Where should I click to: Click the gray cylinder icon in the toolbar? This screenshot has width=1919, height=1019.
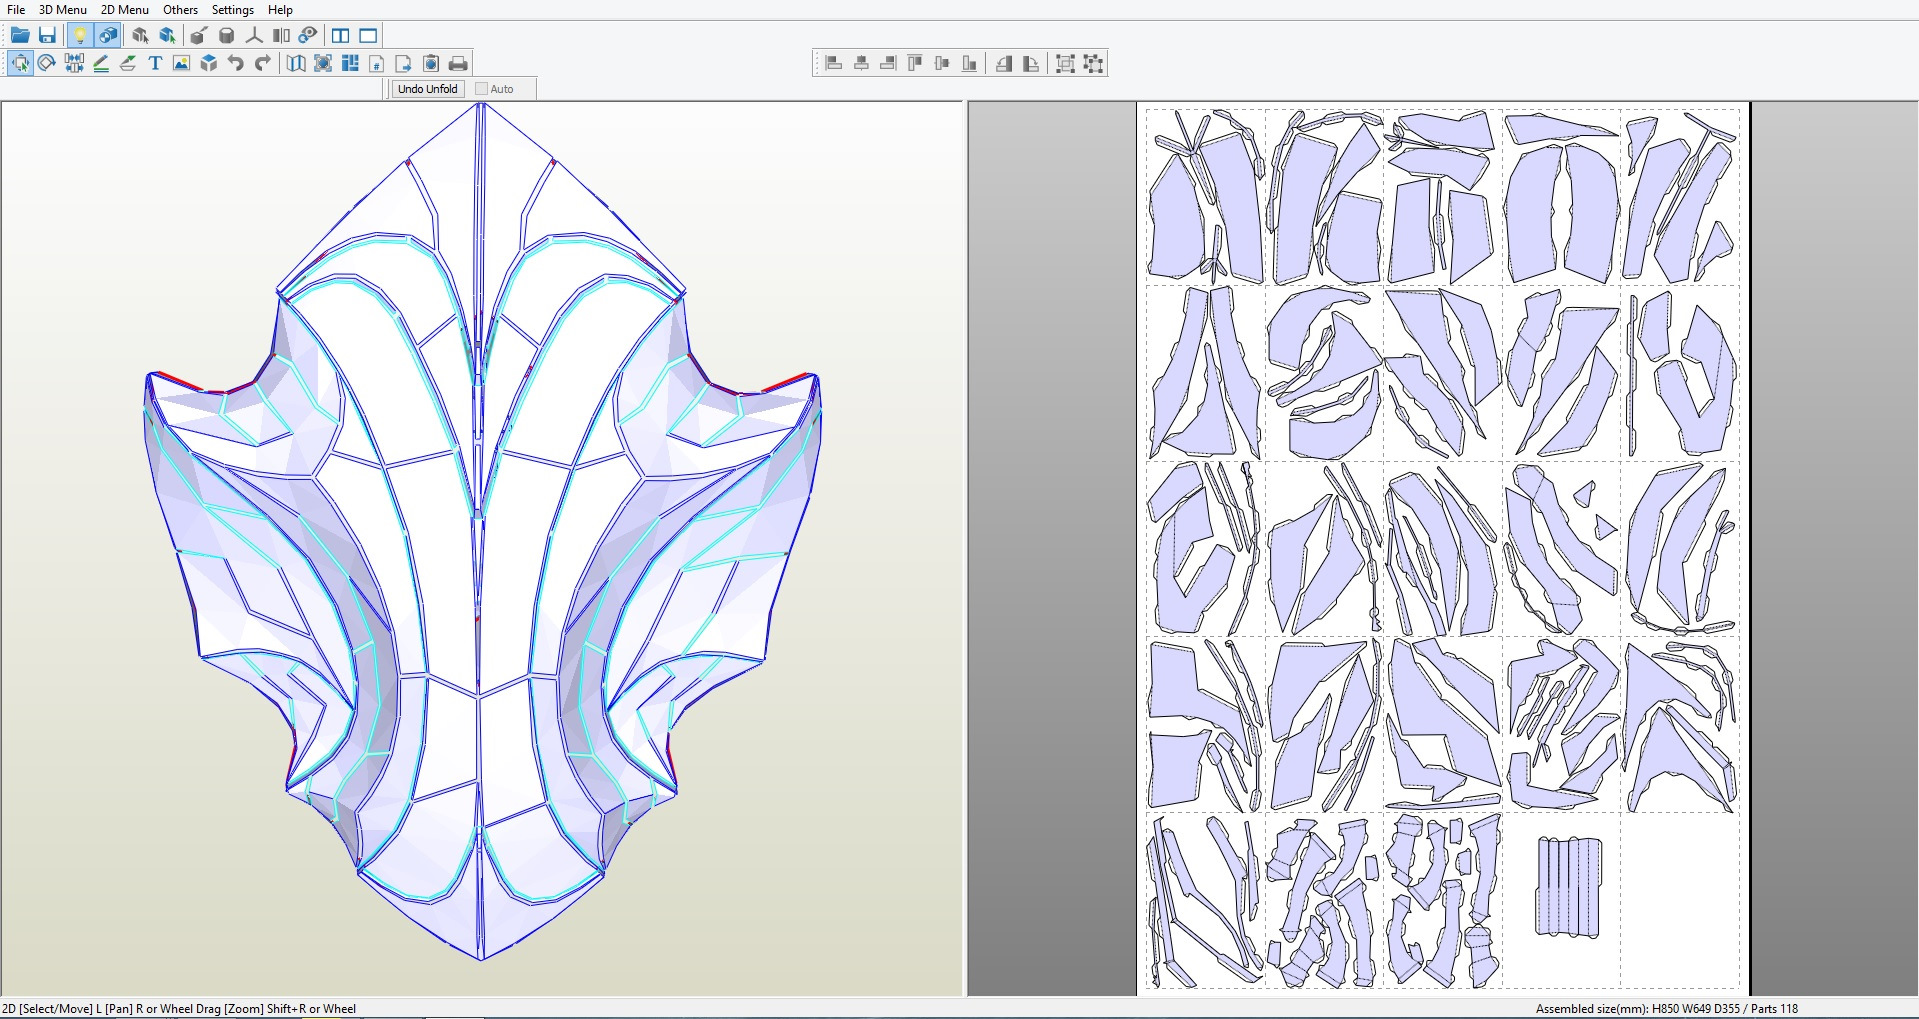pyautogui.click(x=227, y=36)
